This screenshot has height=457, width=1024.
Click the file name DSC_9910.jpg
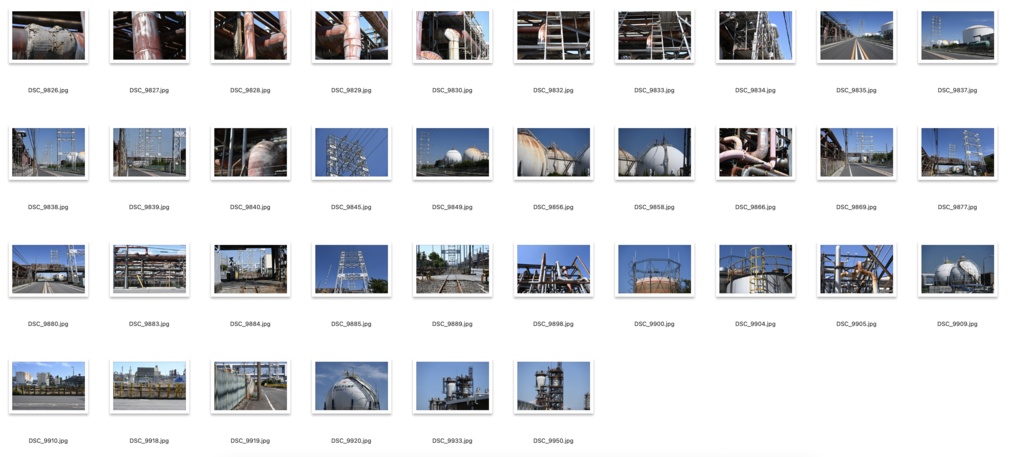coord(48,441)
